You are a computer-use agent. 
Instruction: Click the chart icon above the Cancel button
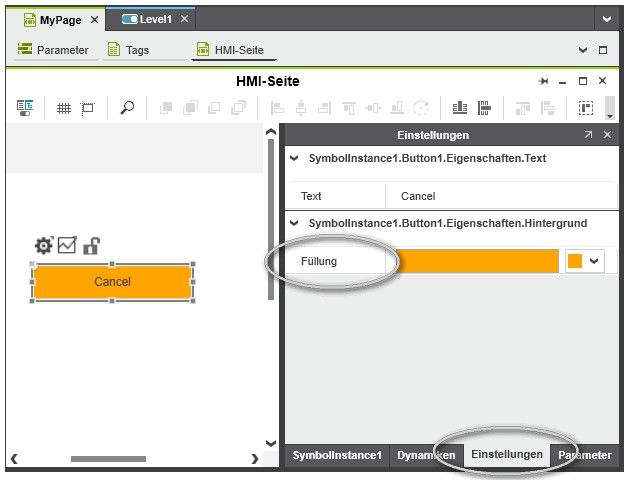coord(67,245)
